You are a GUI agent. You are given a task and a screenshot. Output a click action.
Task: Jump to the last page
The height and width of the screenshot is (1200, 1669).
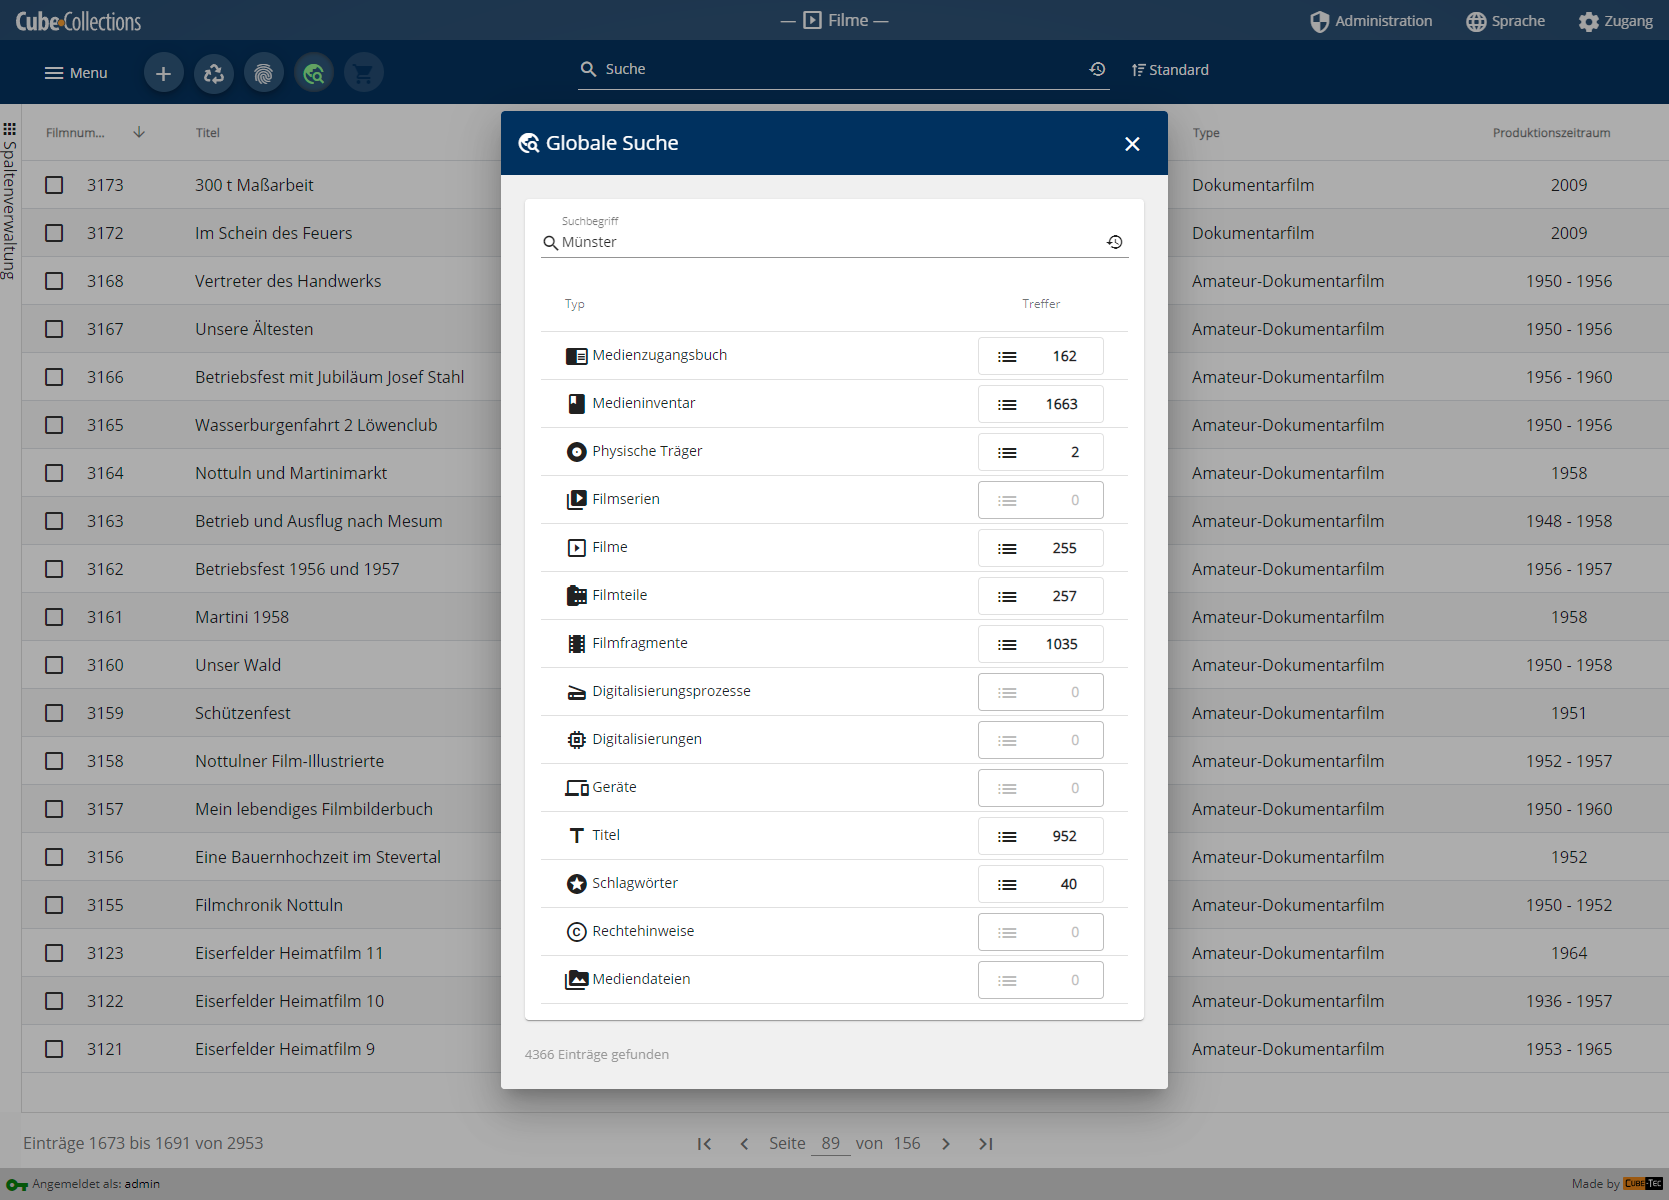(x=986, y=1144)
